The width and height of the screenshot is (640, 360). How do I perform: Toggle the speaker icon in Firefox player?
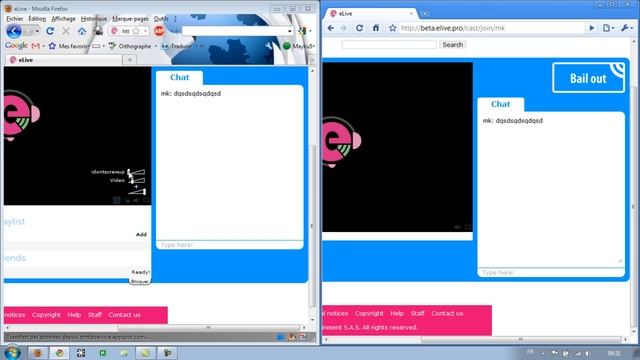[x=136, y=200]
